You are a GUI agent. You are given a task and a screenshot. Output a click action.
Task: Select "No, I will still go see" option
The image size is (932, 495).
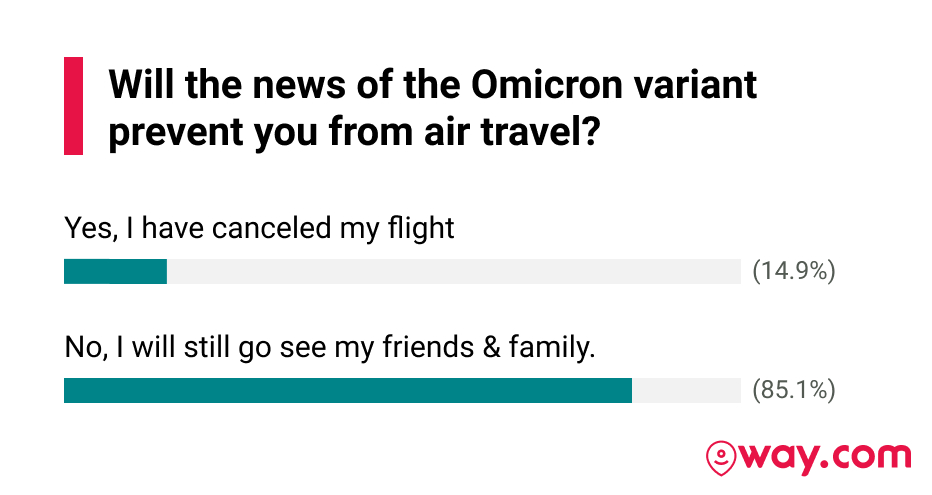pos(329,347)
